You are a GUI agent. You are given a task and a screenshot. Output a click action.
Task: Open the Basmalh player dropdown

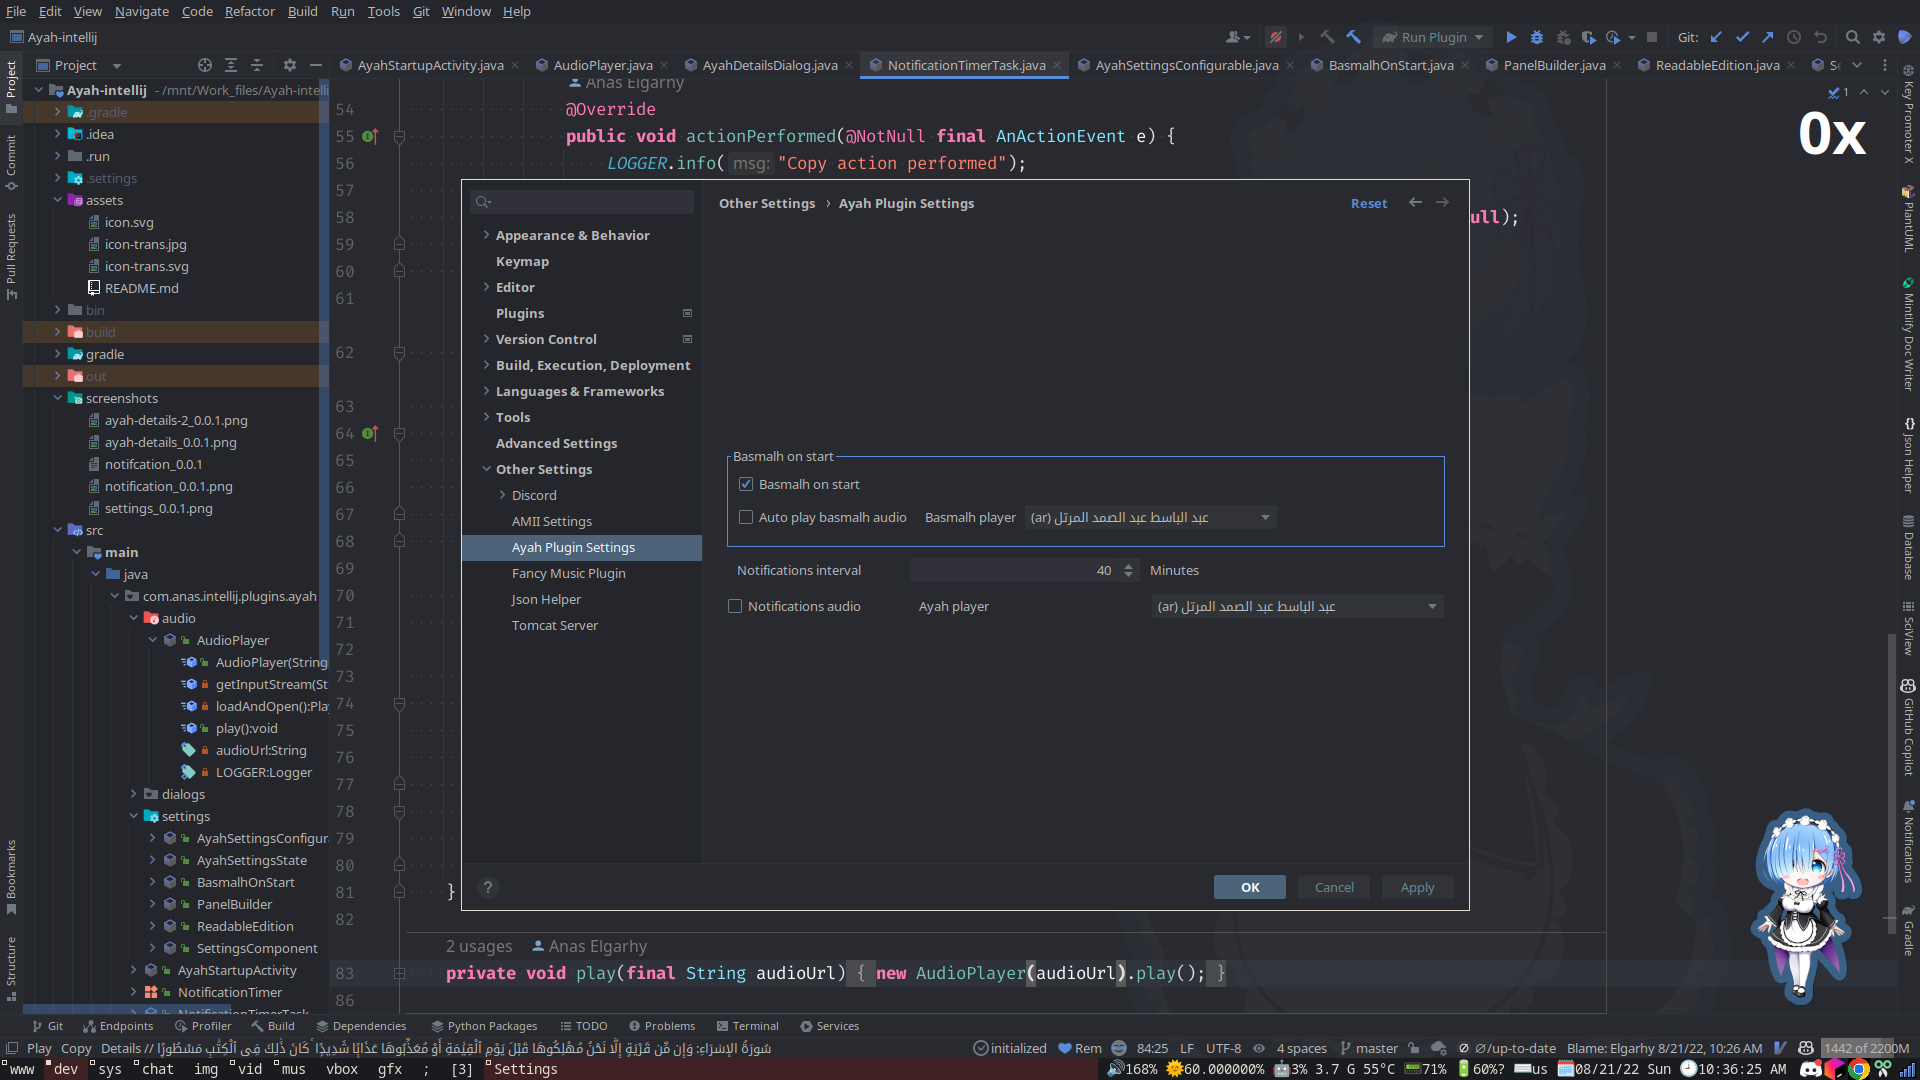[1150, 517]
